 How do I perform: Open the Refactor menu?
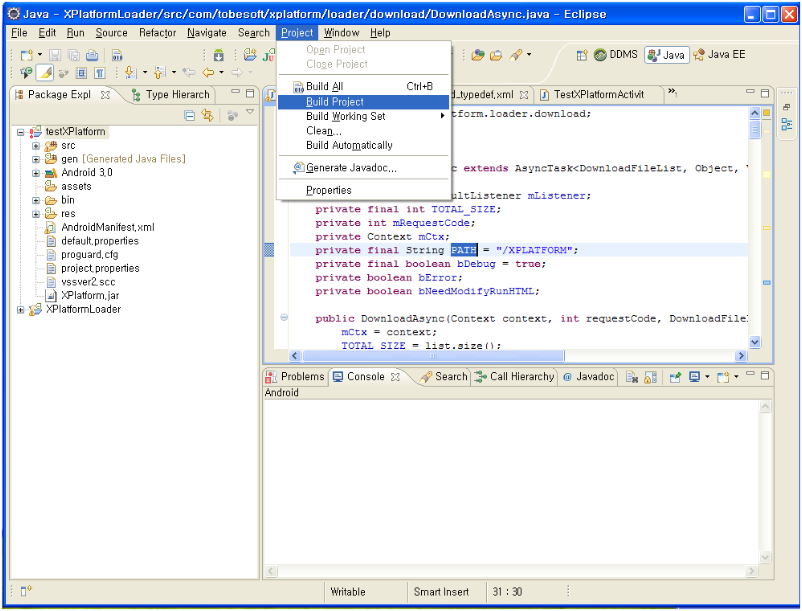click(x=158, y=33)
